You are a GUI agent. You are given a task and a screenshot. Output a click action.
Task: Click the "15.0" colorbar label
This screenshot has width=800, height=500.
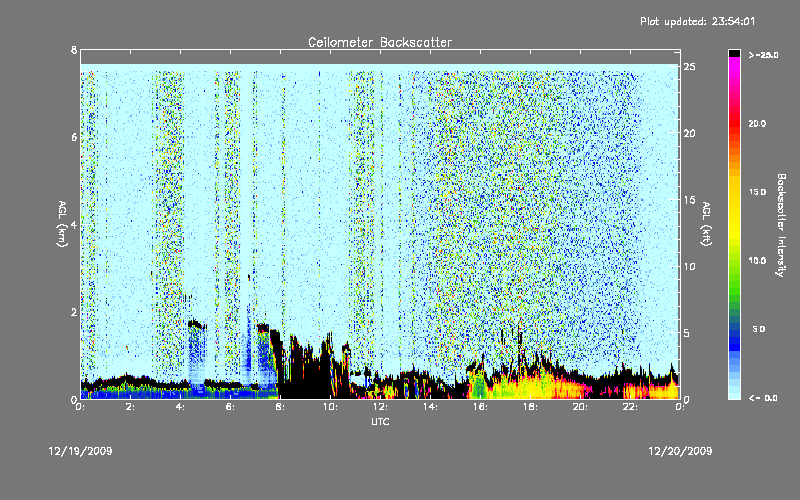pos(758,192)
